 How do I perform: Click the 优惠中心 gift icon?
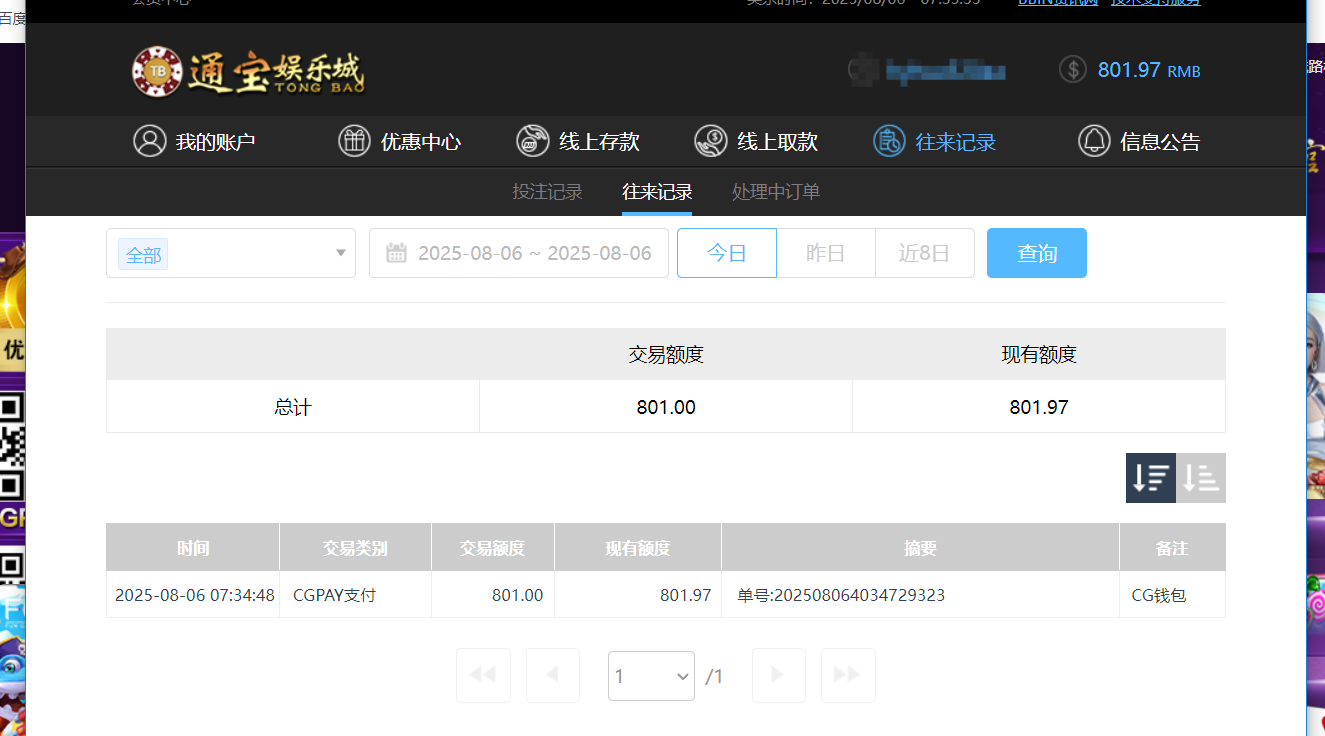pos(354,141)
